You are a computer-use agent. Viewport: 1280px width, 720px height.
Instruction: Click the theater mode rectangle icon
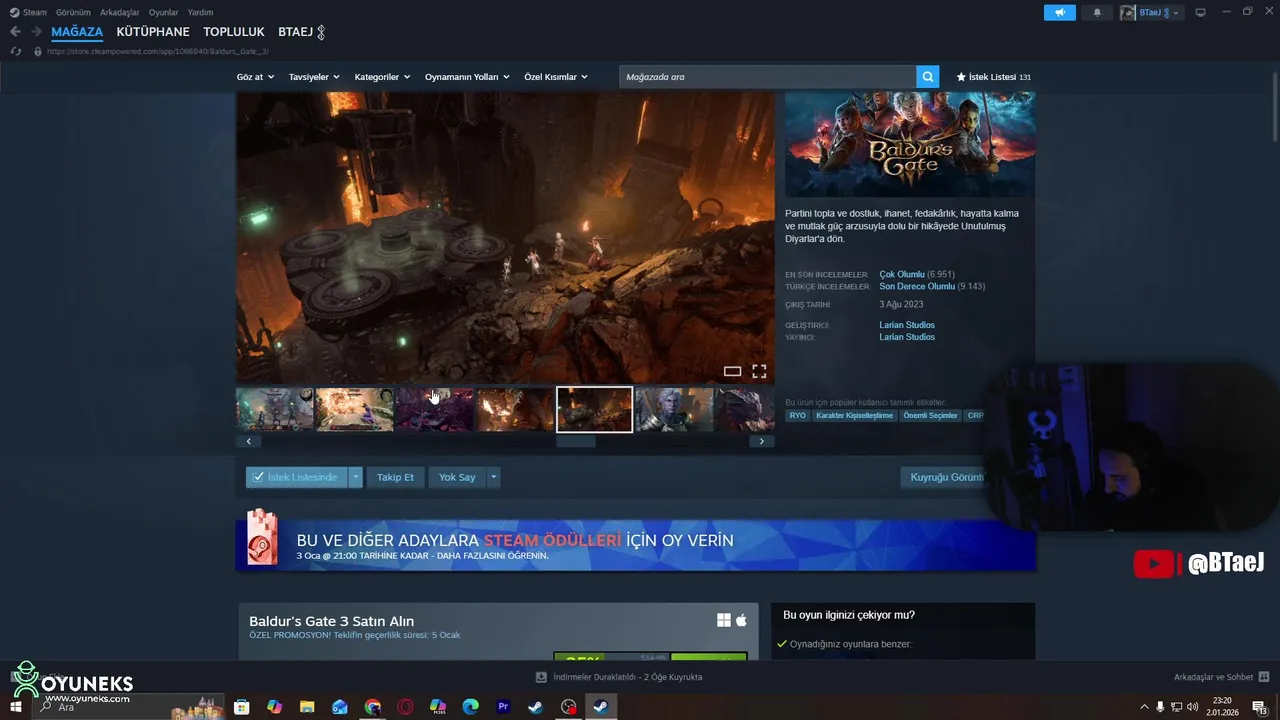732,371
